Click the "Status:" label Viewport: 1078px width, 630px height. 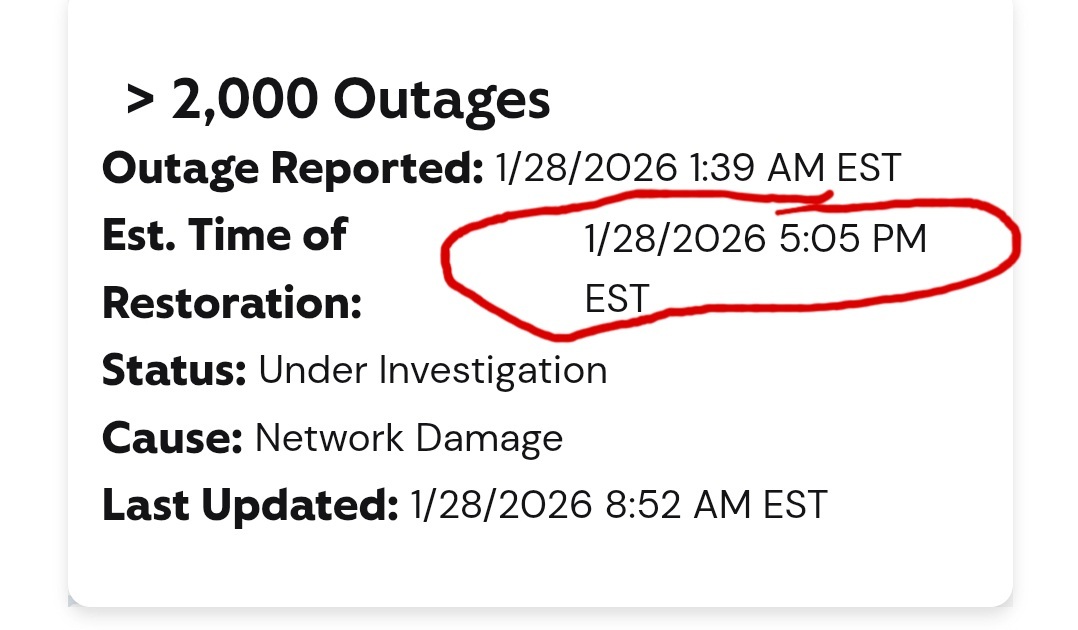[174, 371]
